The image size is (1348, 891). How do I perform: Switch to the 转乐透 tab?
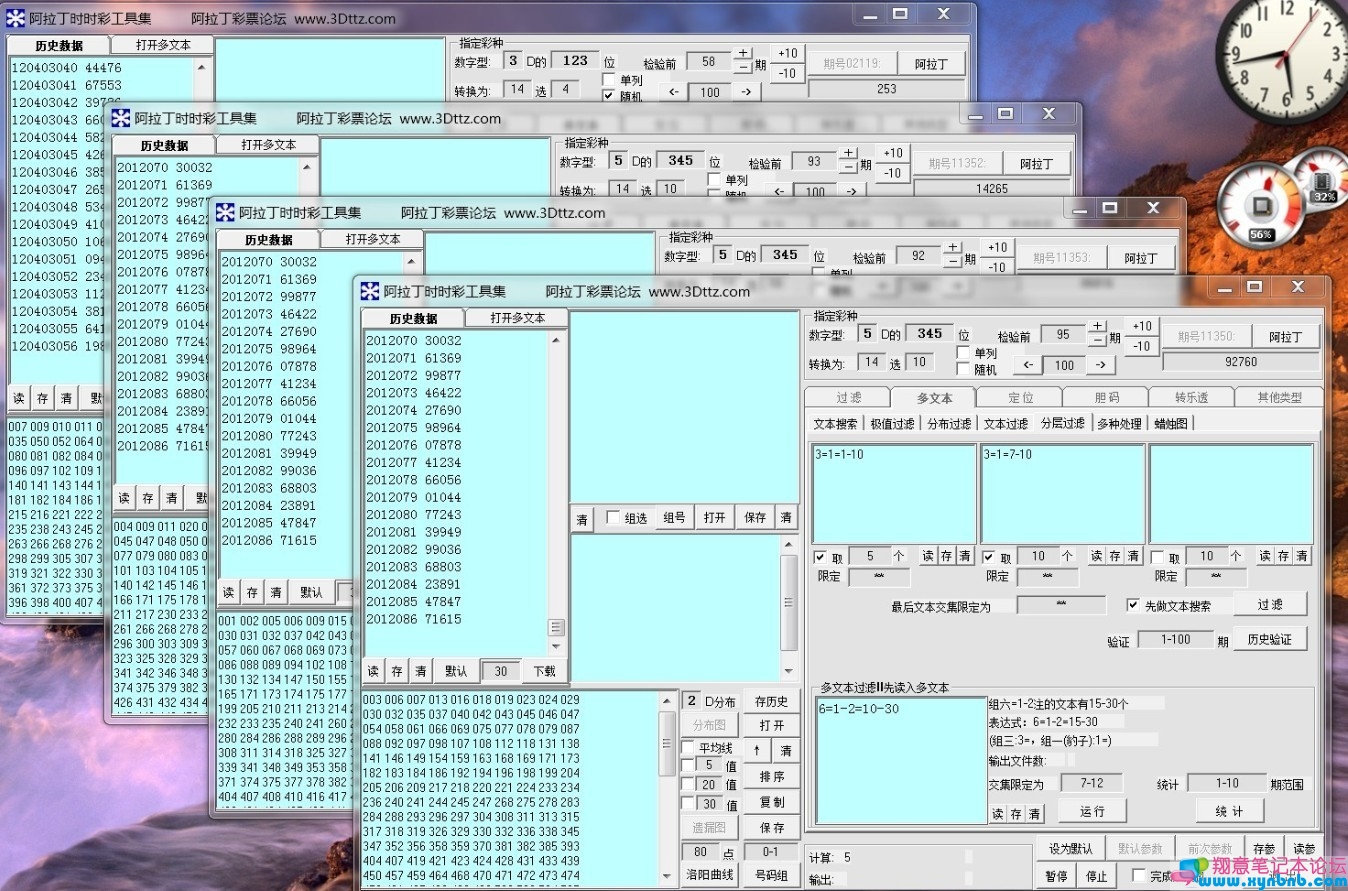point(1192,397)
